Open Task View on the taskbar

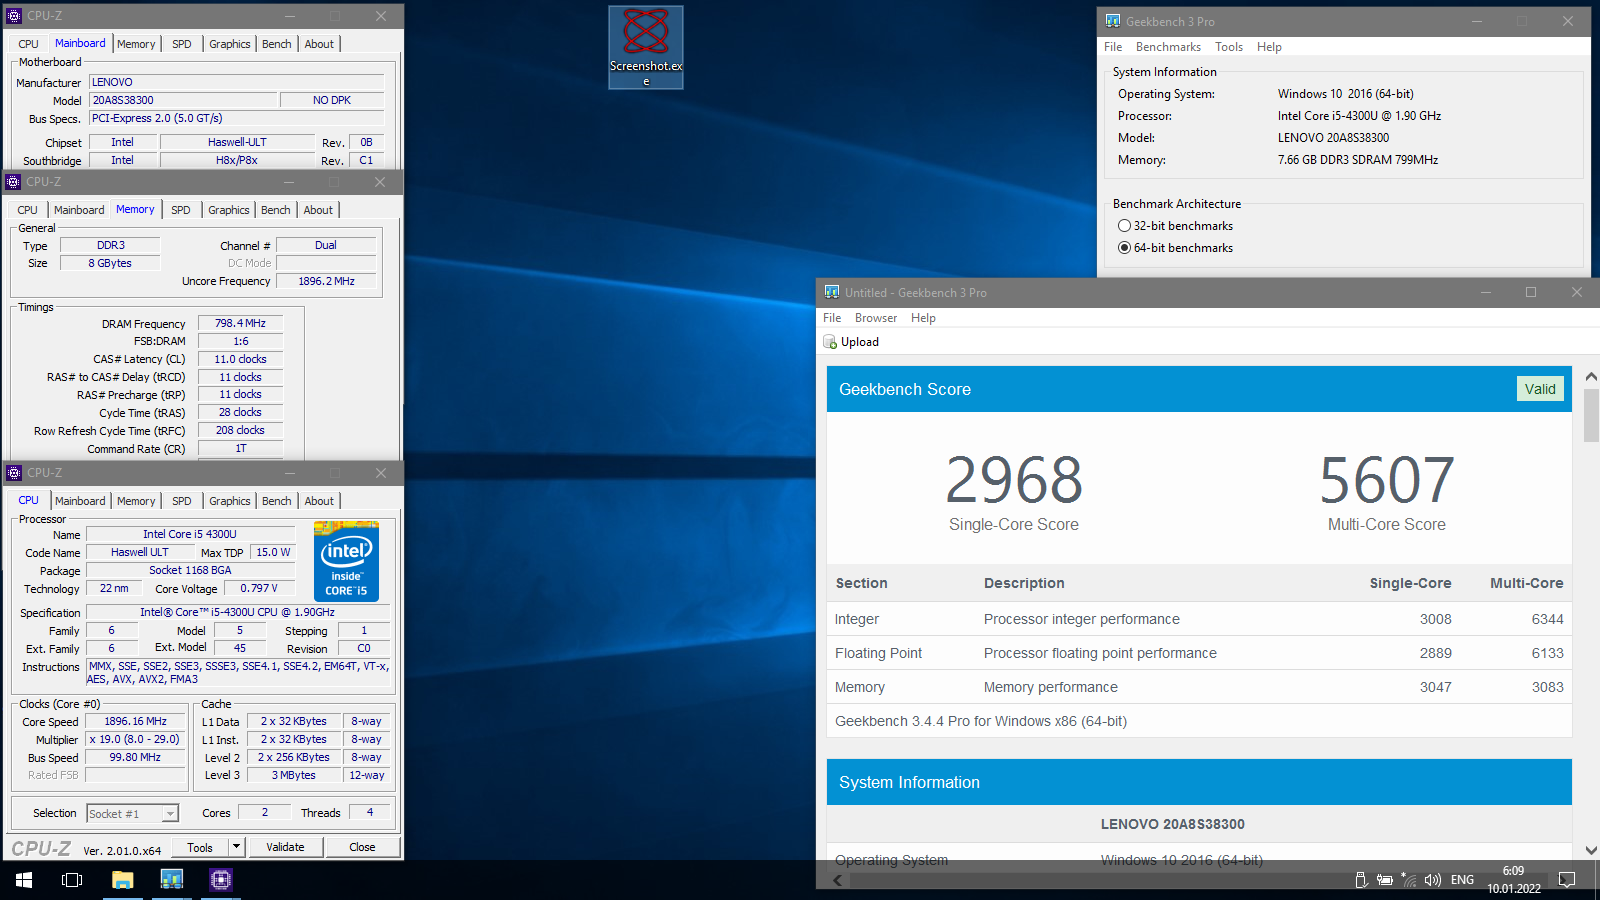72,880
